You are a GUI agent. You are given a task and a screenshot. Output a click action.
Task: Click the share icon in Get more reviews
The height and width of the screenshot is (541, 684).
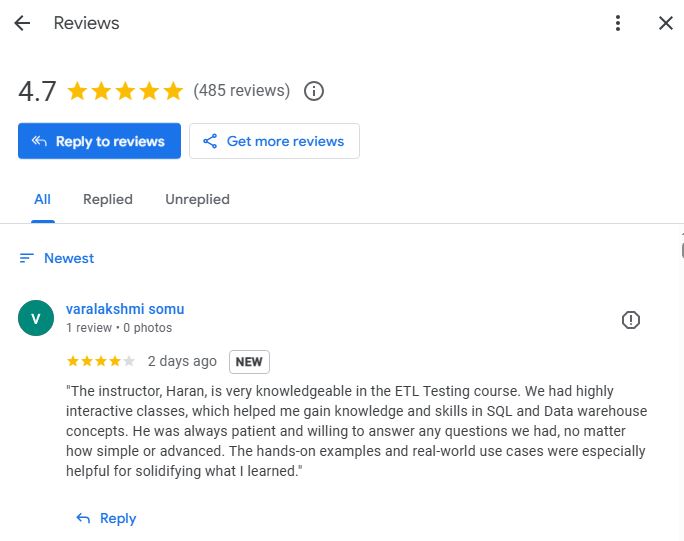210,141
